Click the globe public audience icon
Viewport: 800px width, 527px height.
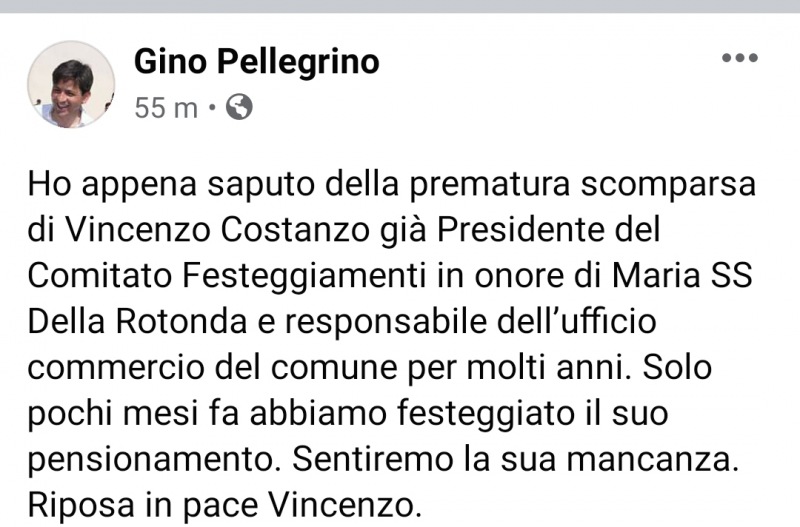[239, 107]
